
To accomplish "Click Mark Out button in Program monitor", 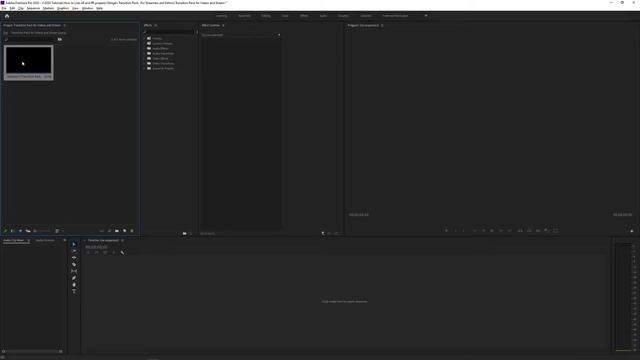I will (463, 231).
